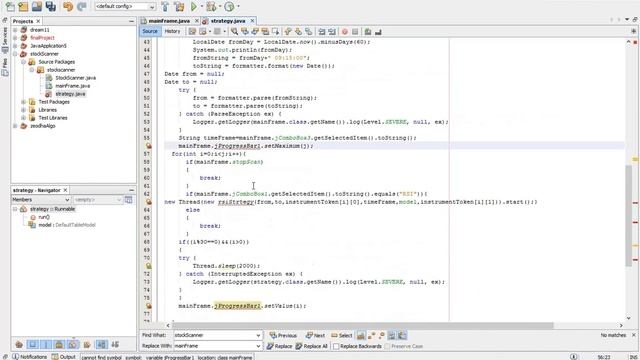Select model field in Navigator
640x360 pixels.
tap(67, 225)
